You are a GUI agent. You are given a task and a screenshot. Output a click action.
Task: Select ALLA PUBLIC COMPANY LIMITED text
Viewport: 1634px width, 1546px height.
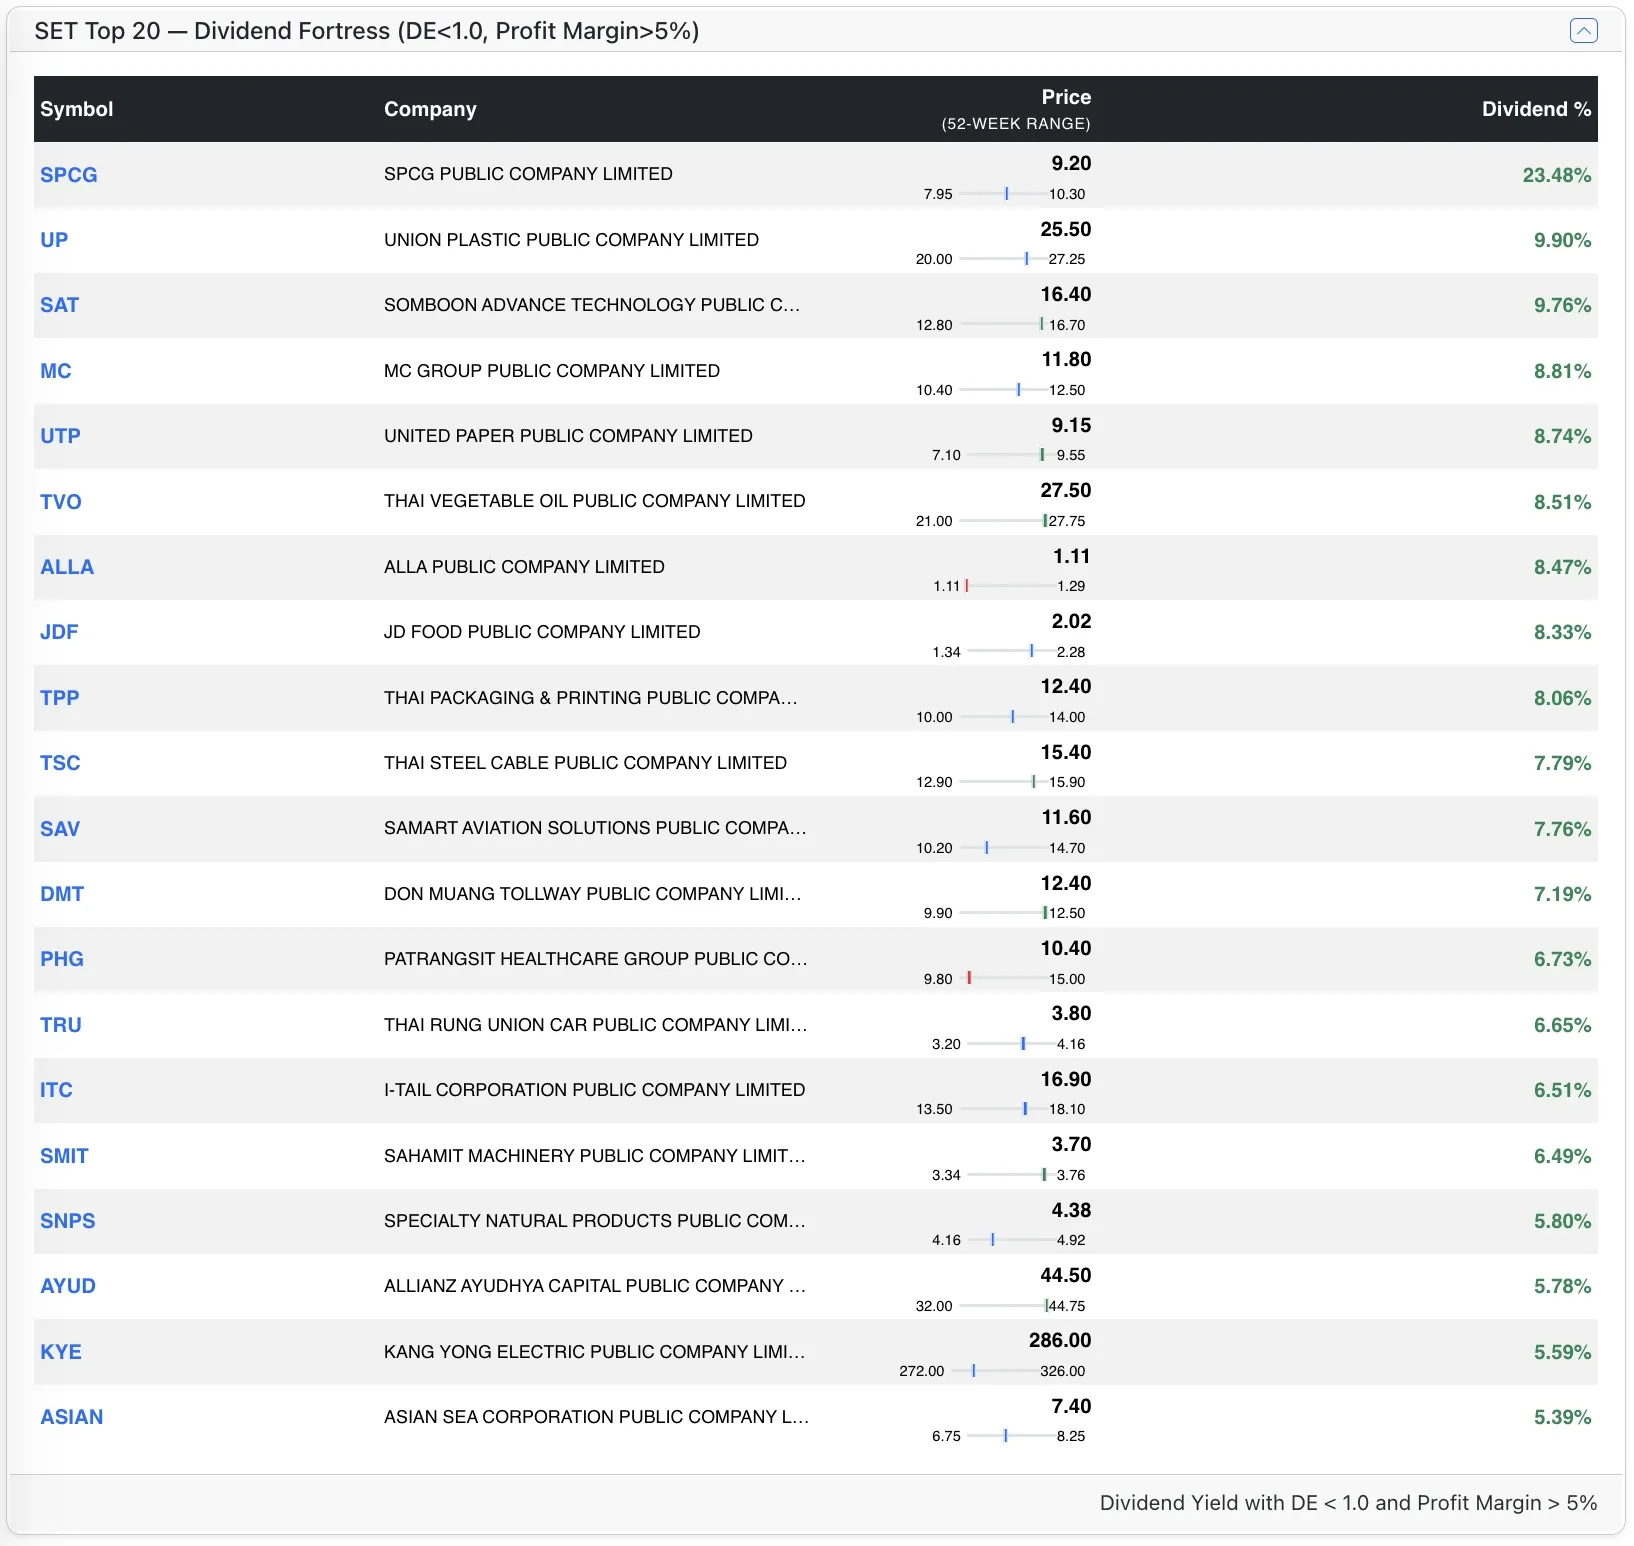pyautogui.click(x=524, y=567)
